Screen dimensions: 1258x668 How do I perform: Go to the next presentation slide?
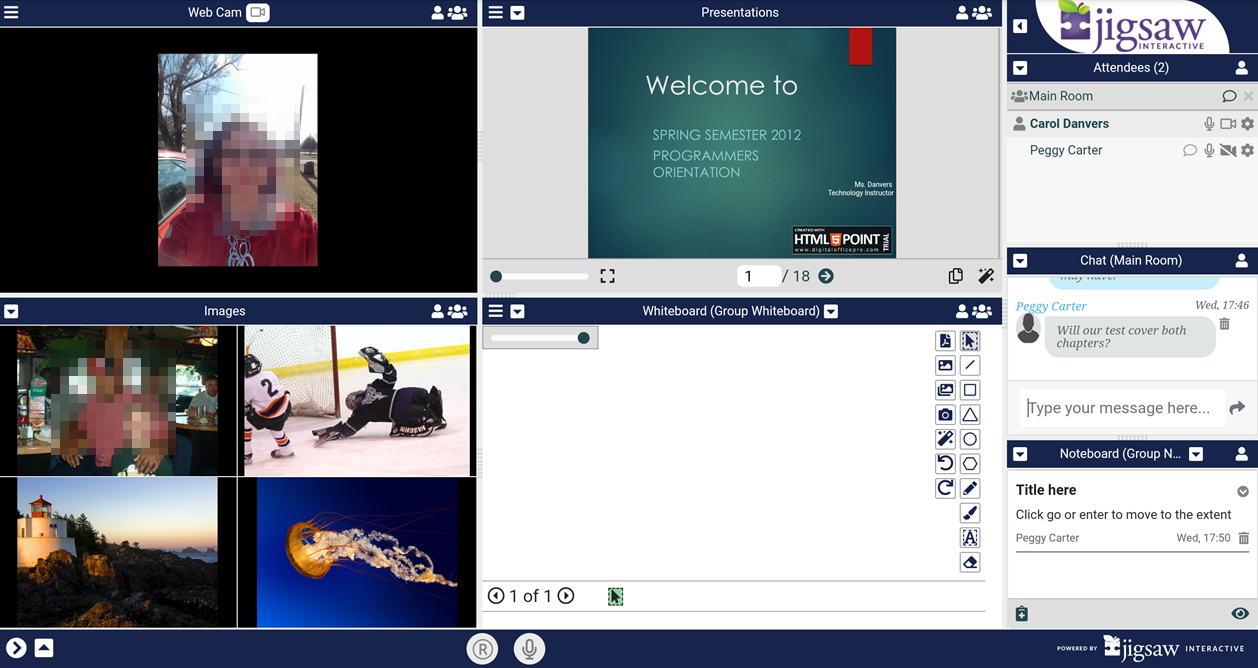pos(826,276)
